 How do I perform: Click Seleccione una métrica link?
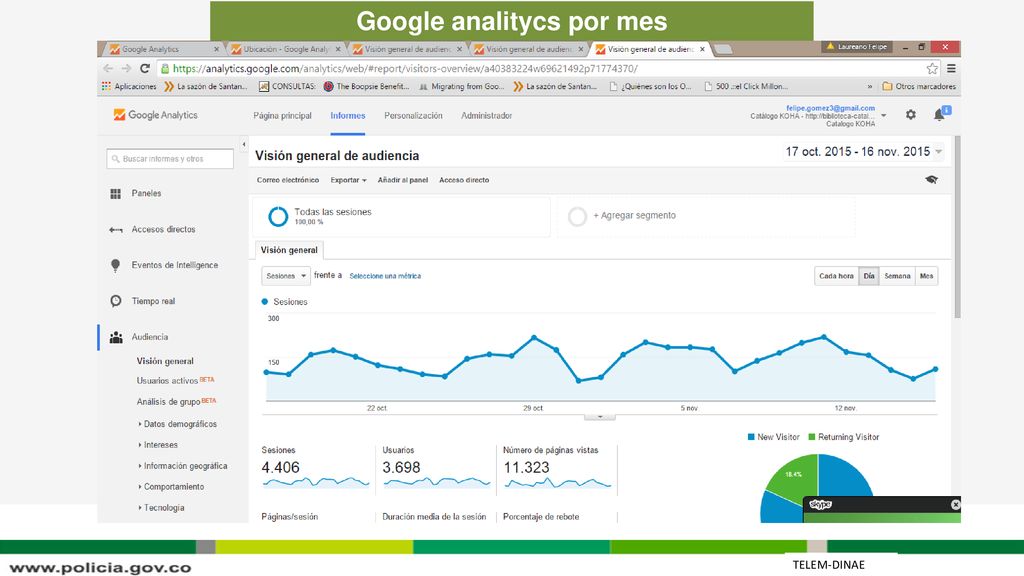click(385, 276)
